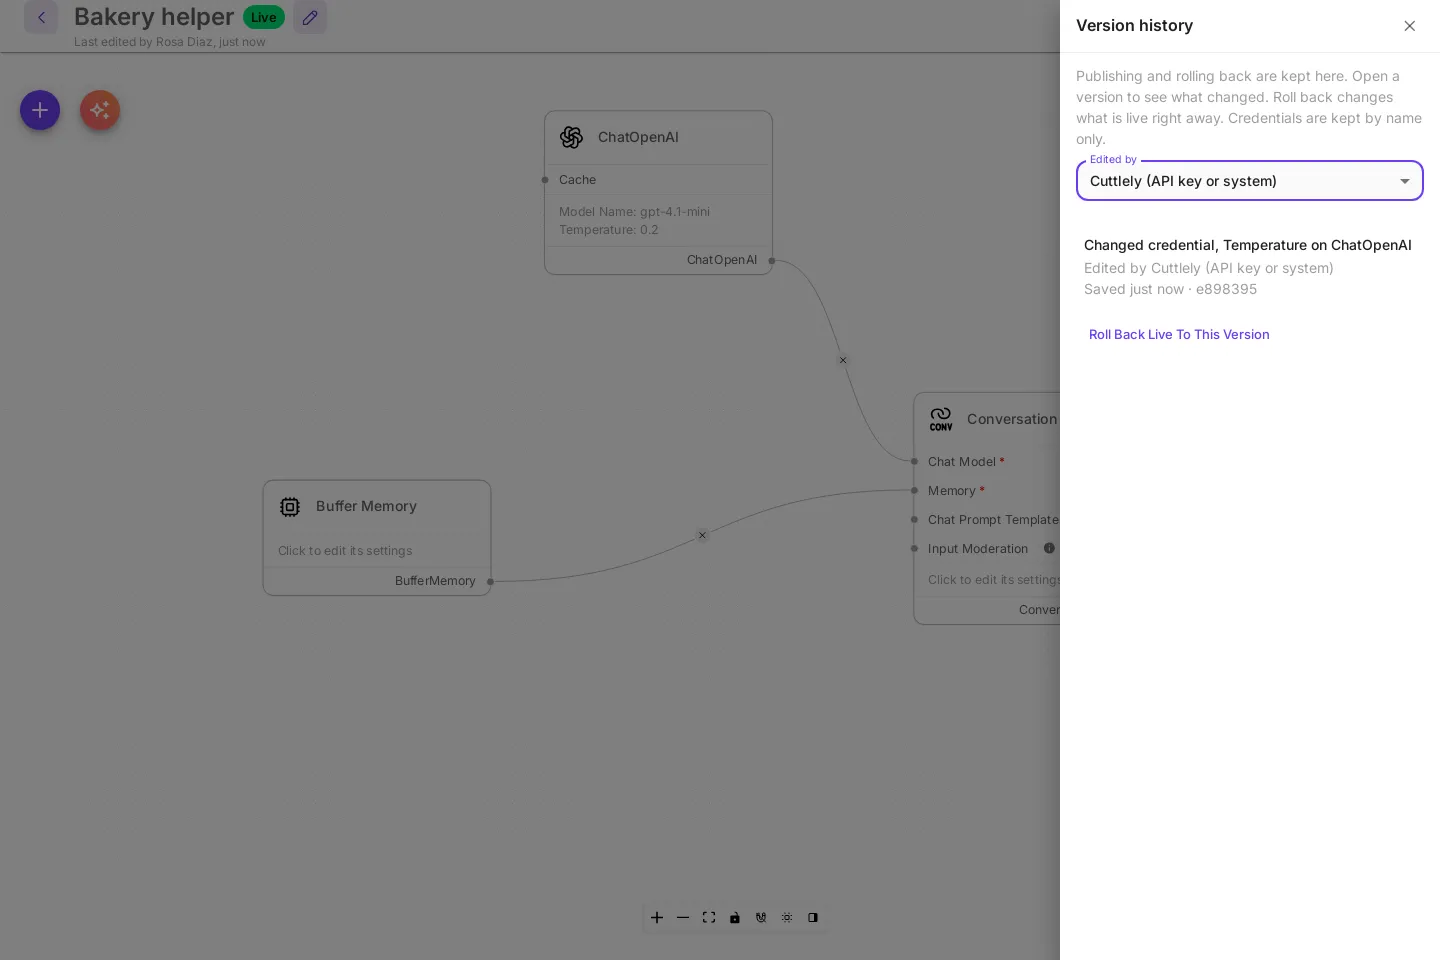Click the 'Saved just now · e898395' text

pos(1170,289)
